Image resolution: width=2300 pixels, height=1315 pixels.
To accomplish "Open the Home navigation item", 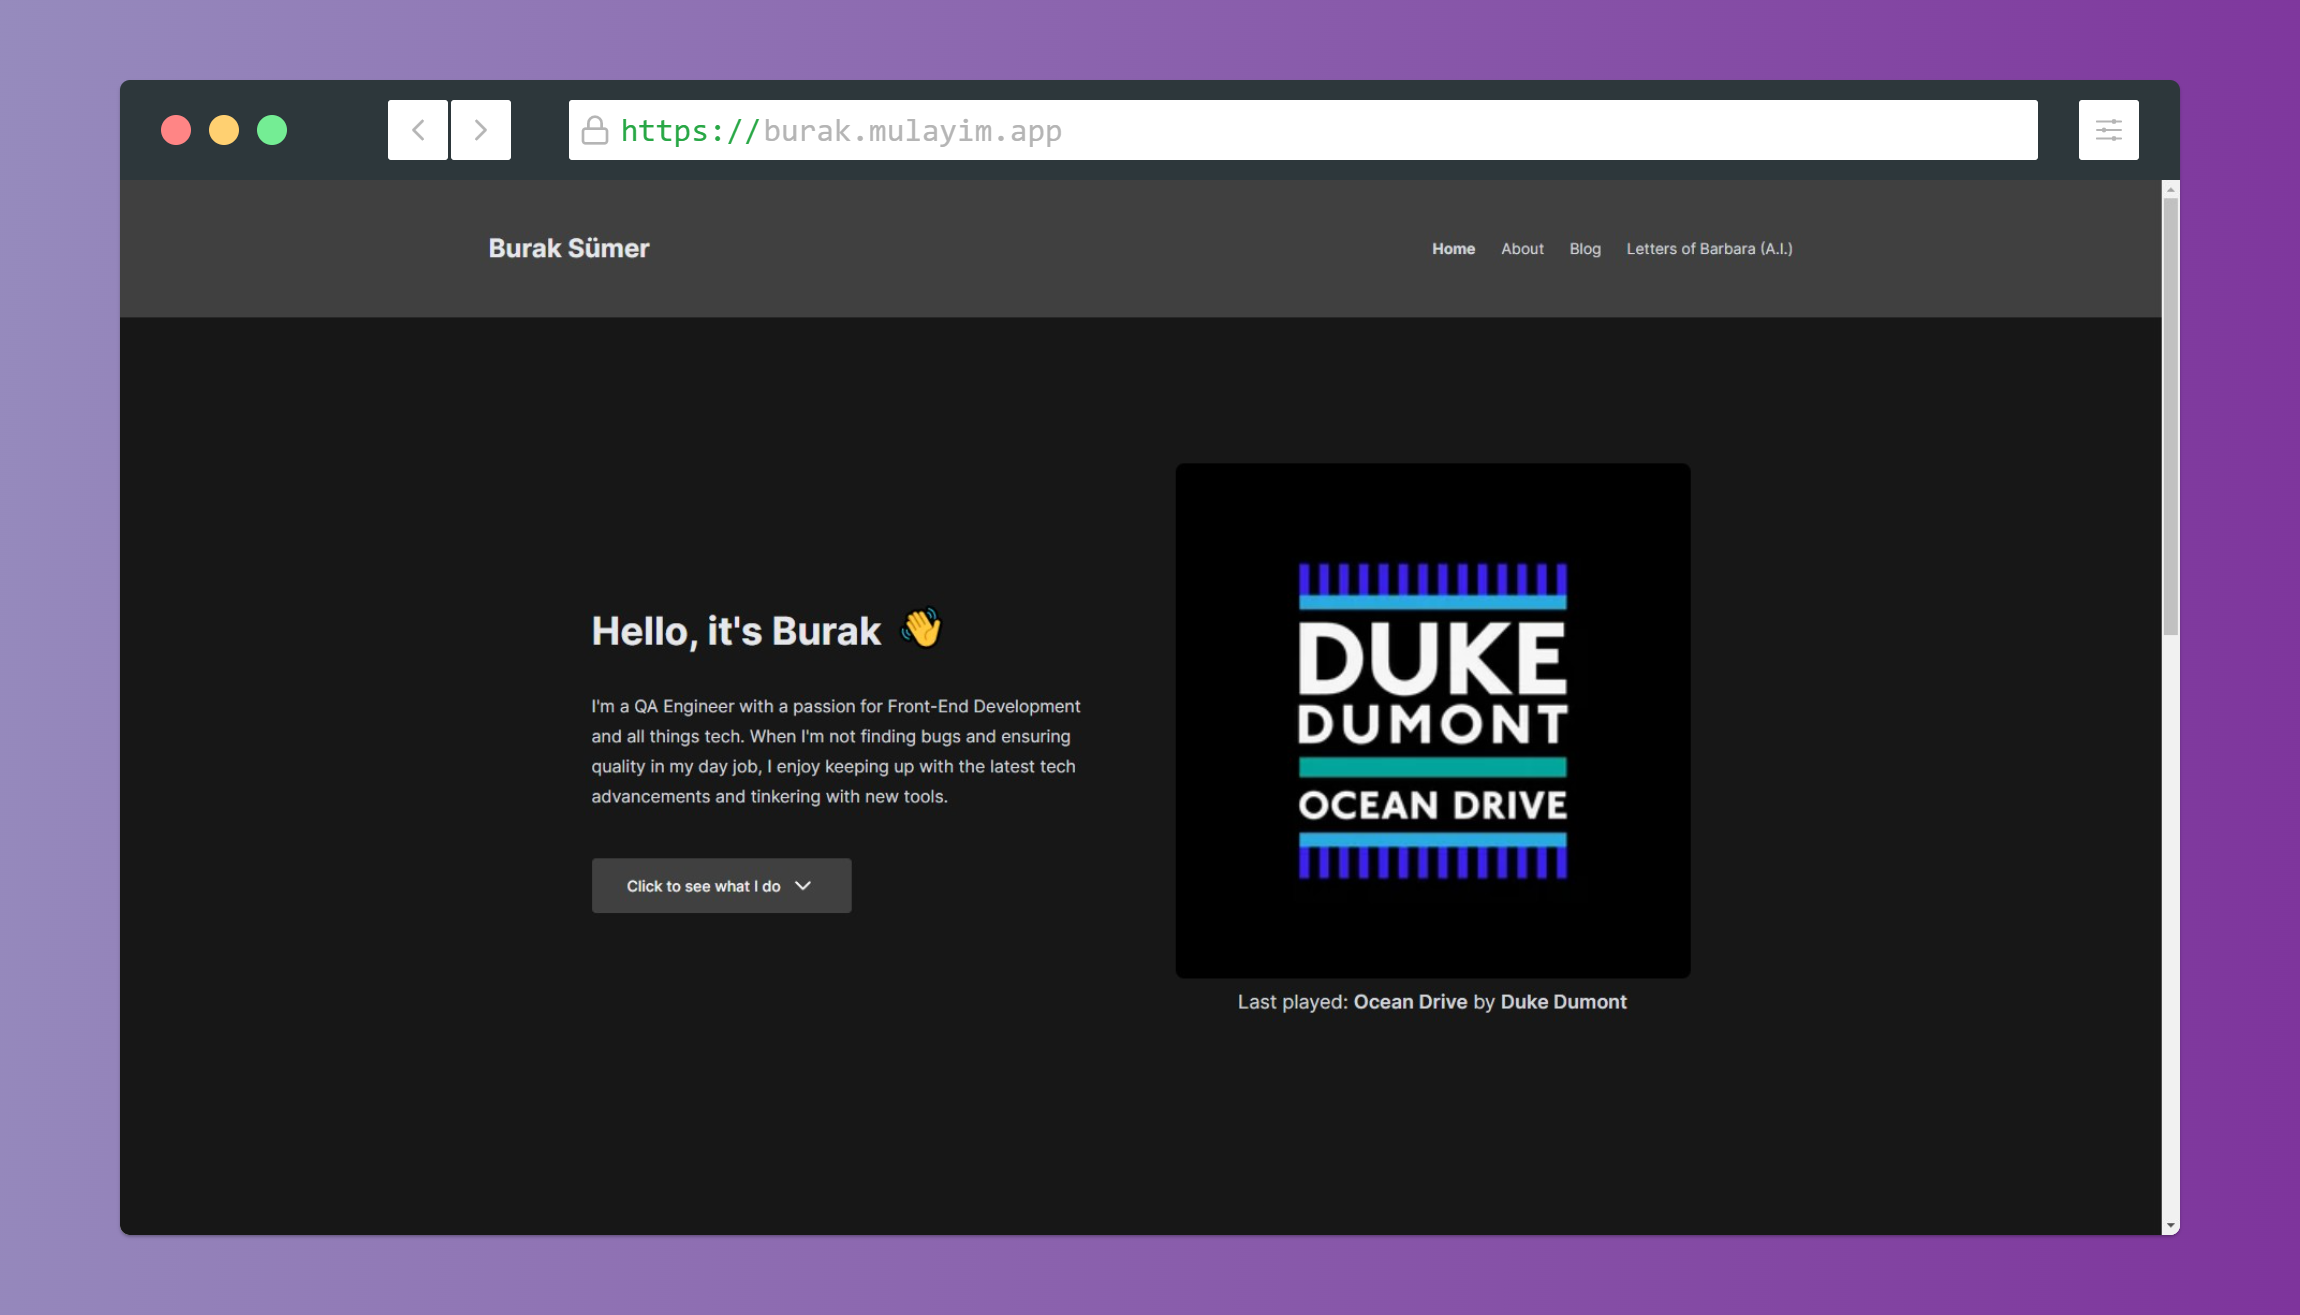I will 1453,249.
